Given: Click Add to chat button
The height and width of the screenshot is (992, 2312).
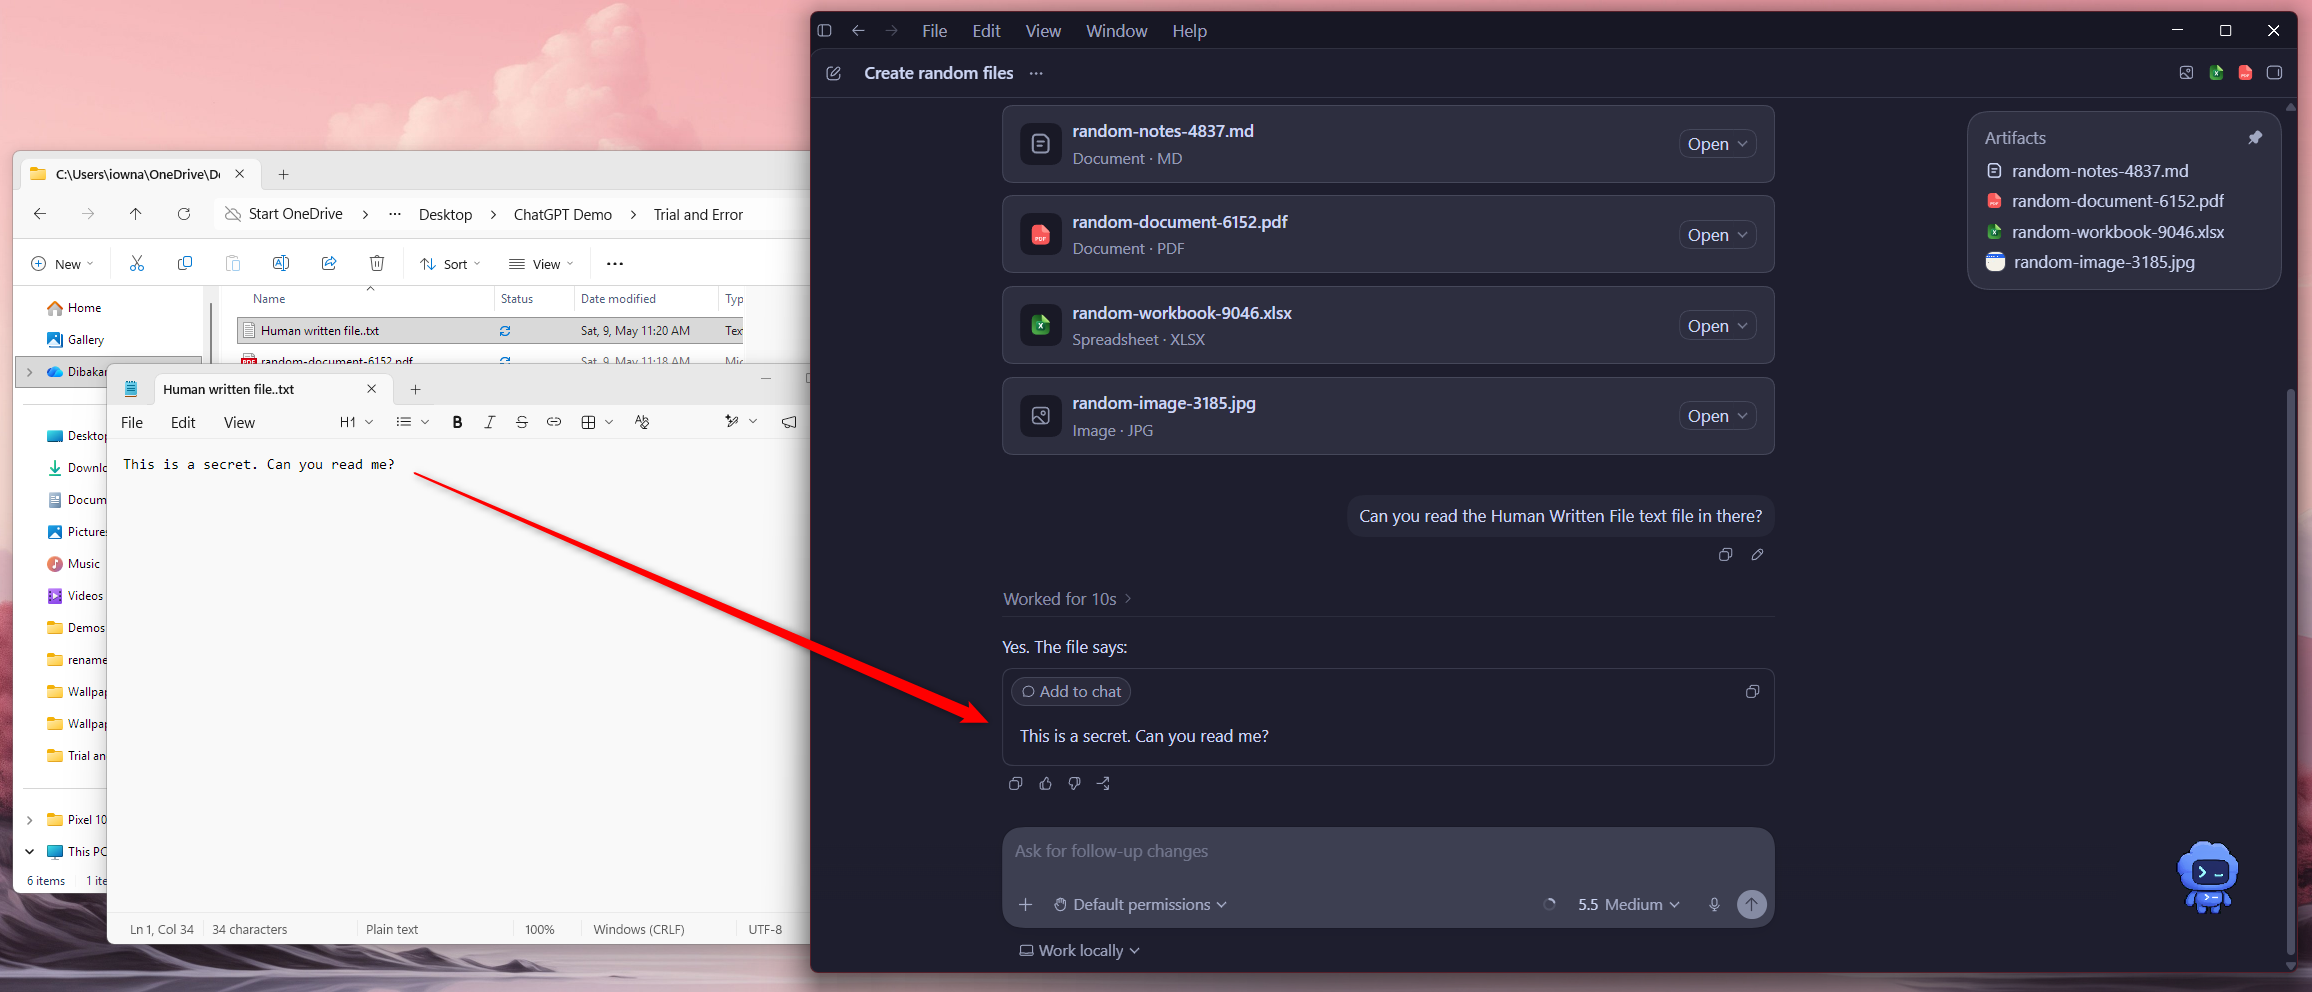Looking at the screenshot, I should (x=1071, y=692).
